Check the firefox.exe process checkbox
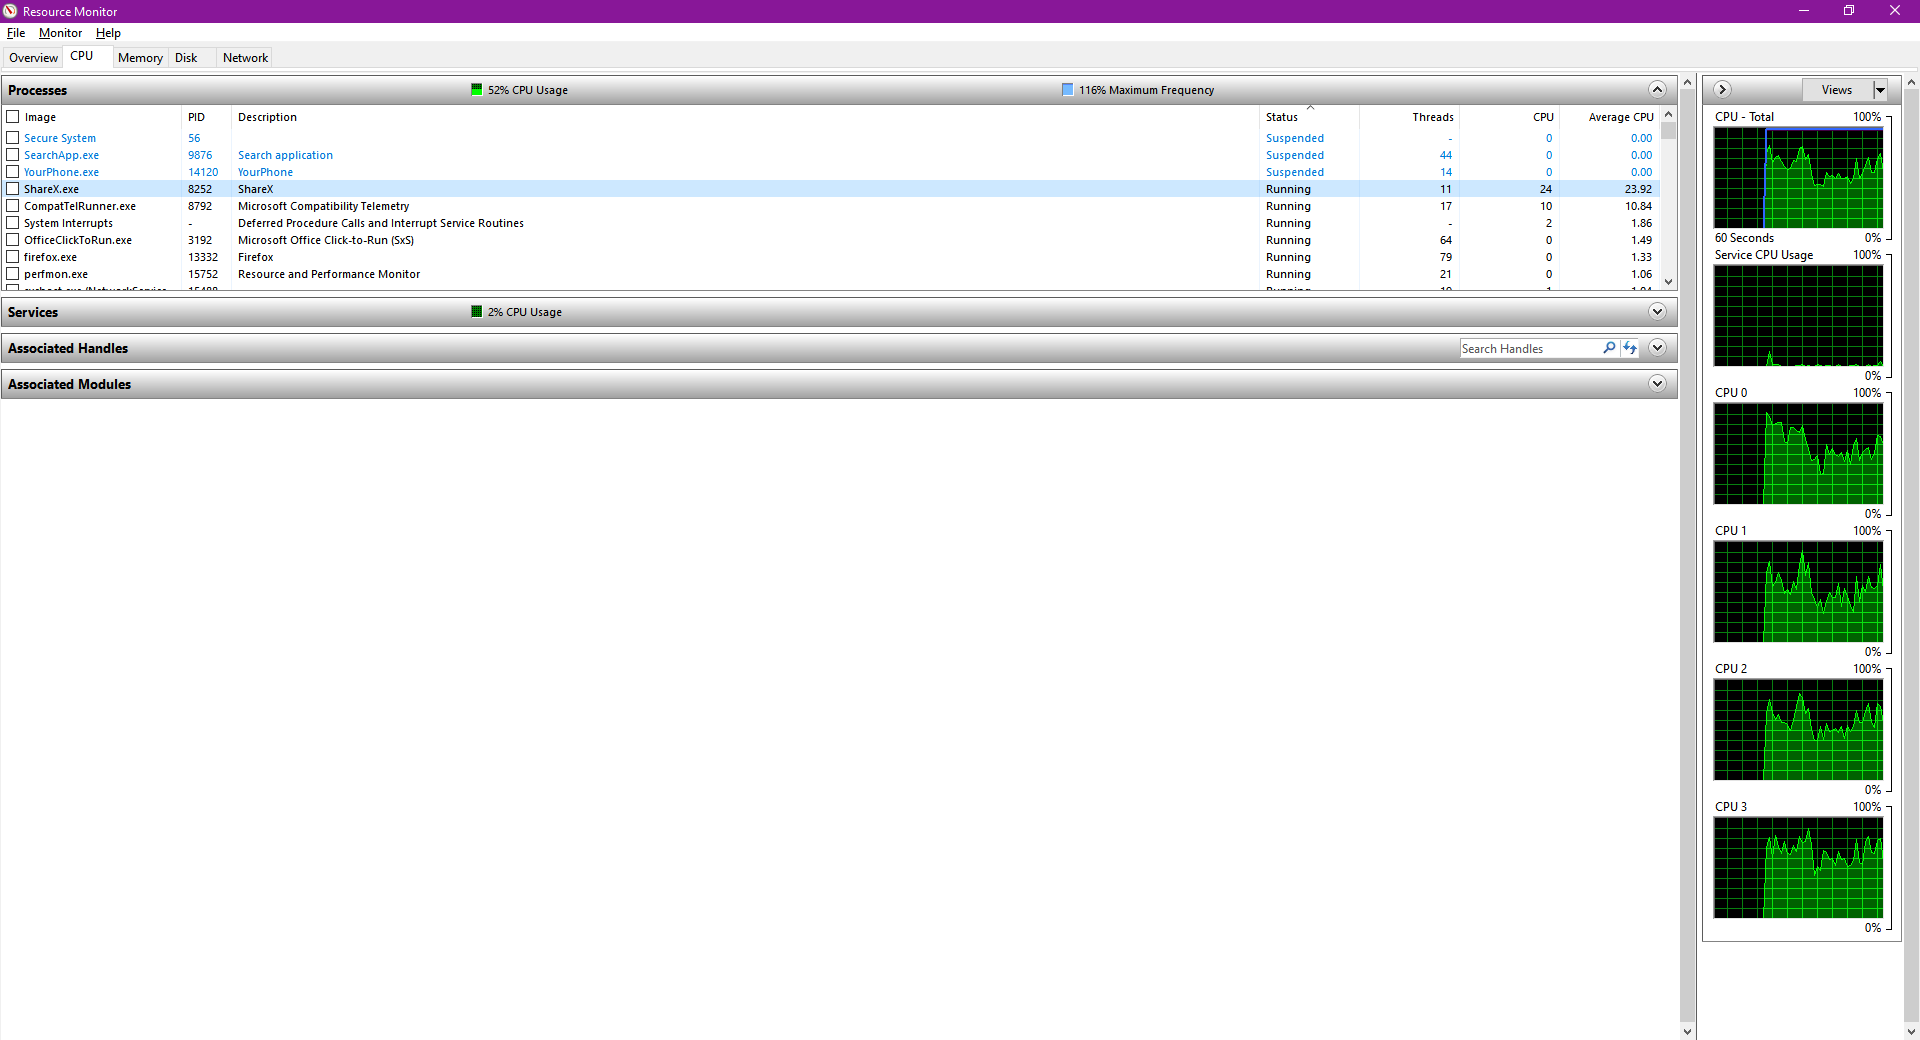 point(12,257)
